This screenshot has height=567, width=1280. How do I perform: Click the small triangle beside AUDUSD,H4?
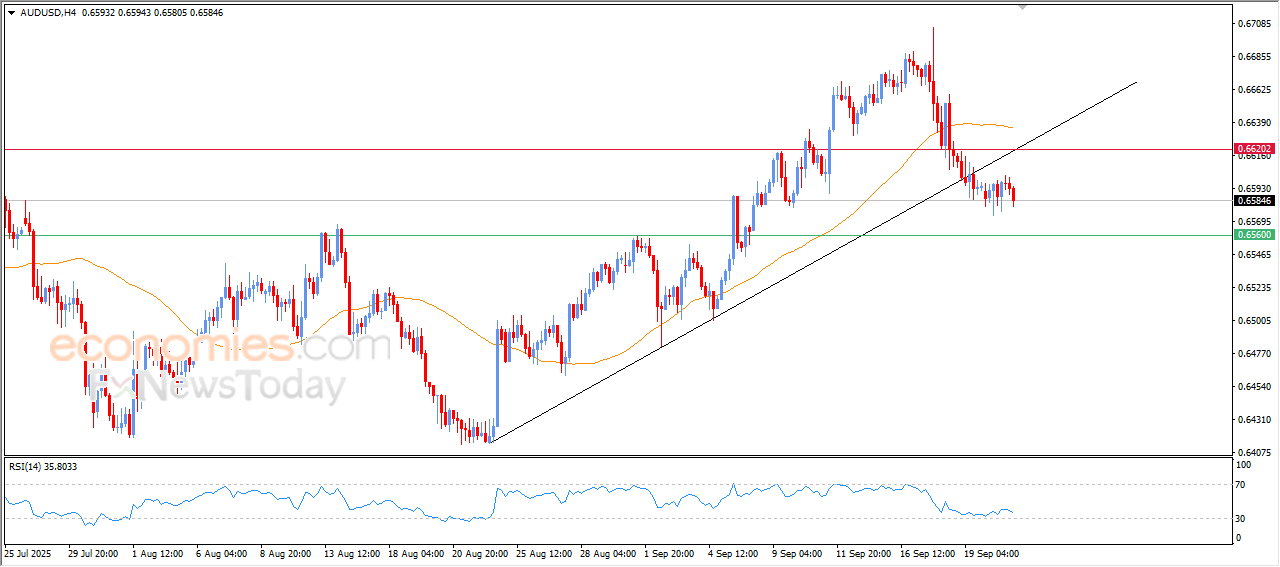tap(11, 13)
